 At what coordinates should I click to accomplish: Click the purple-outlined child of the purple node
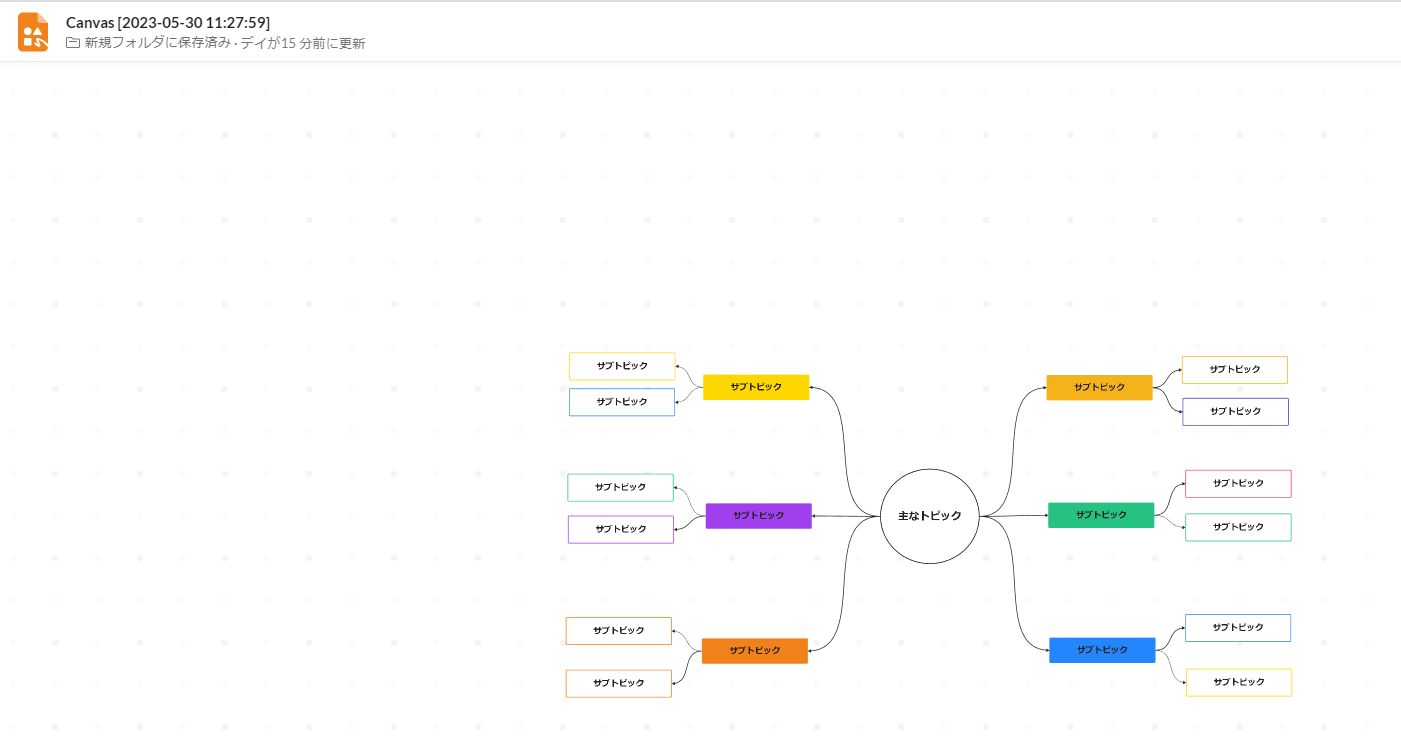(x=620, y=530)
